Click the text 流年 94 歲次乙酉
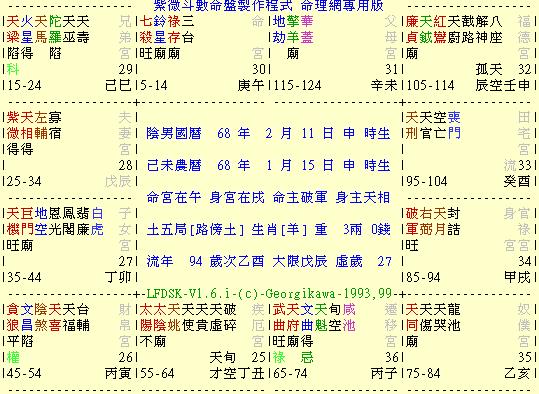 (x=206, y=261)
